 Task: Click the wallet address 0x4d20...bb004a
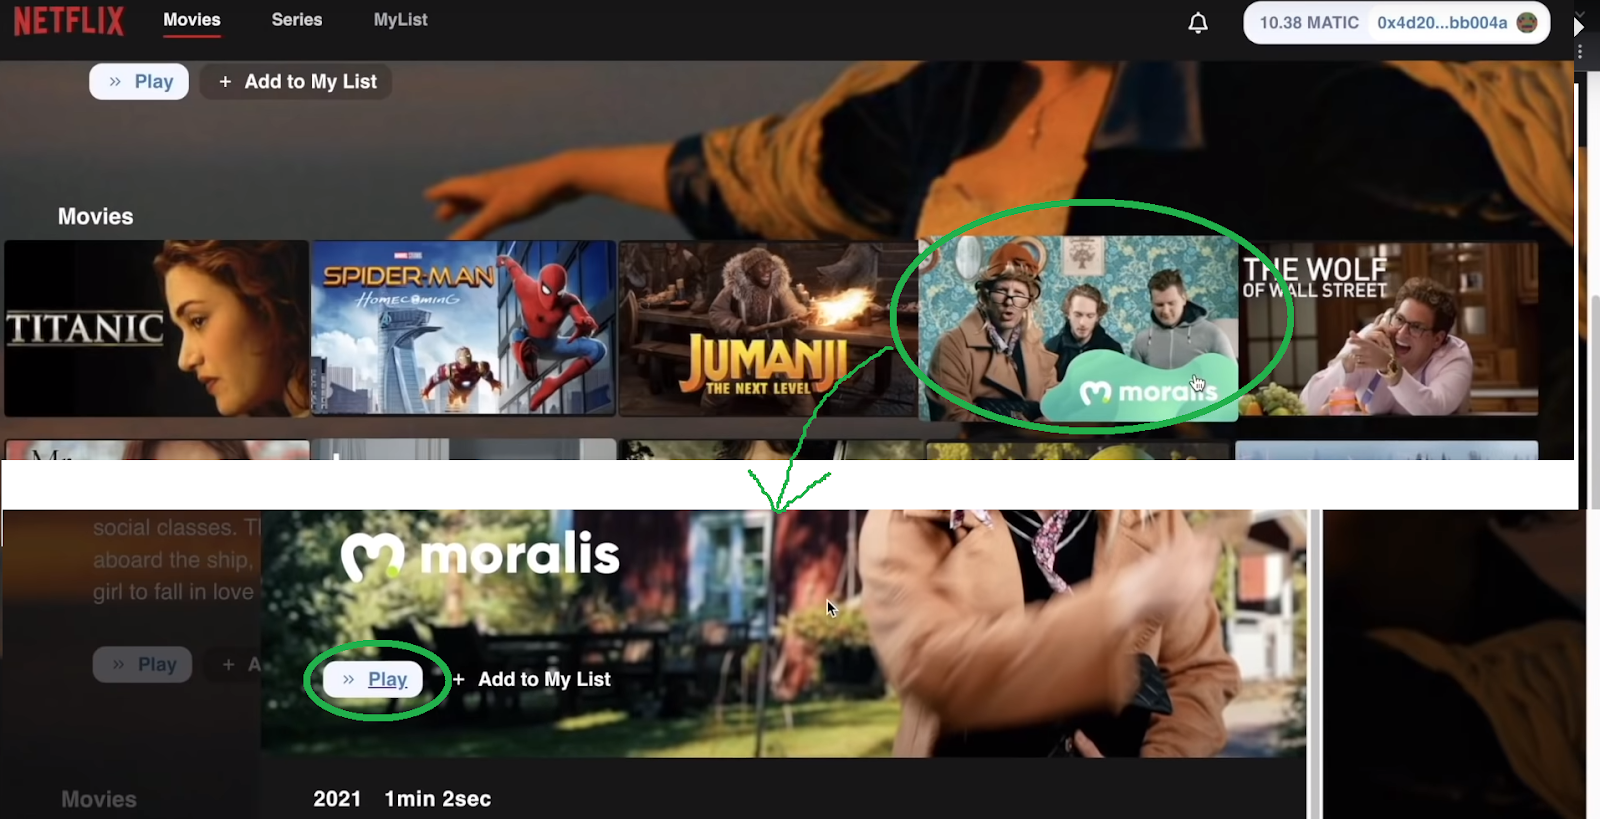click(1442, 22)
